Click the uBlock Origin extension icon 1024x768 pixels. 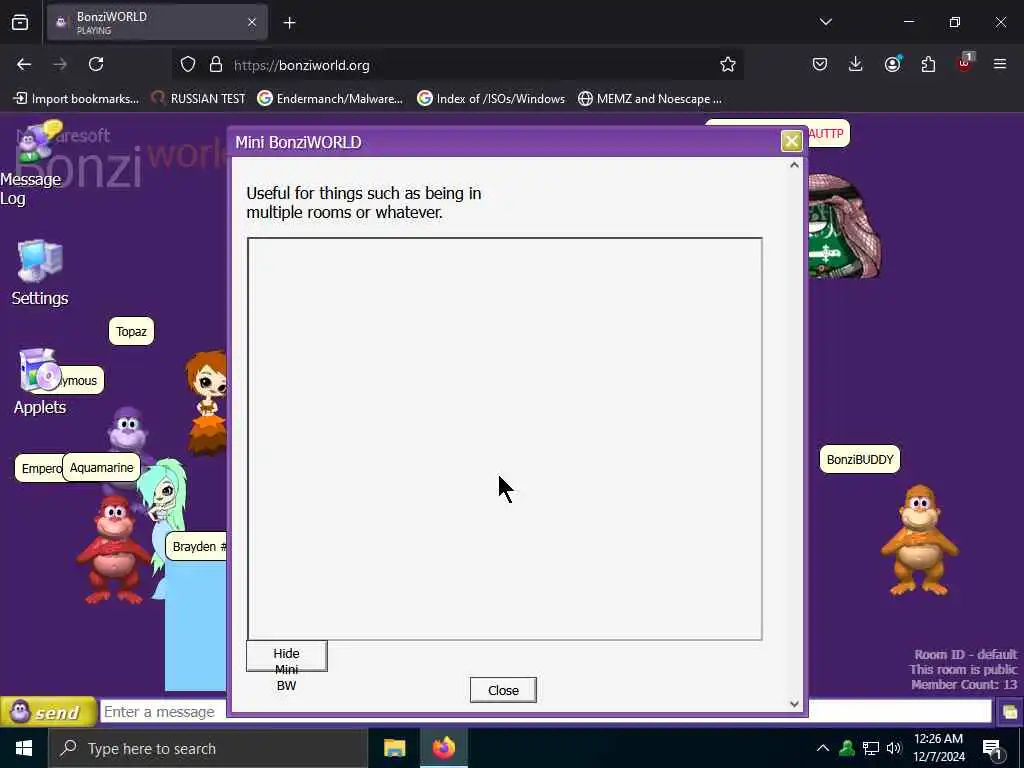tap(964, 63)
